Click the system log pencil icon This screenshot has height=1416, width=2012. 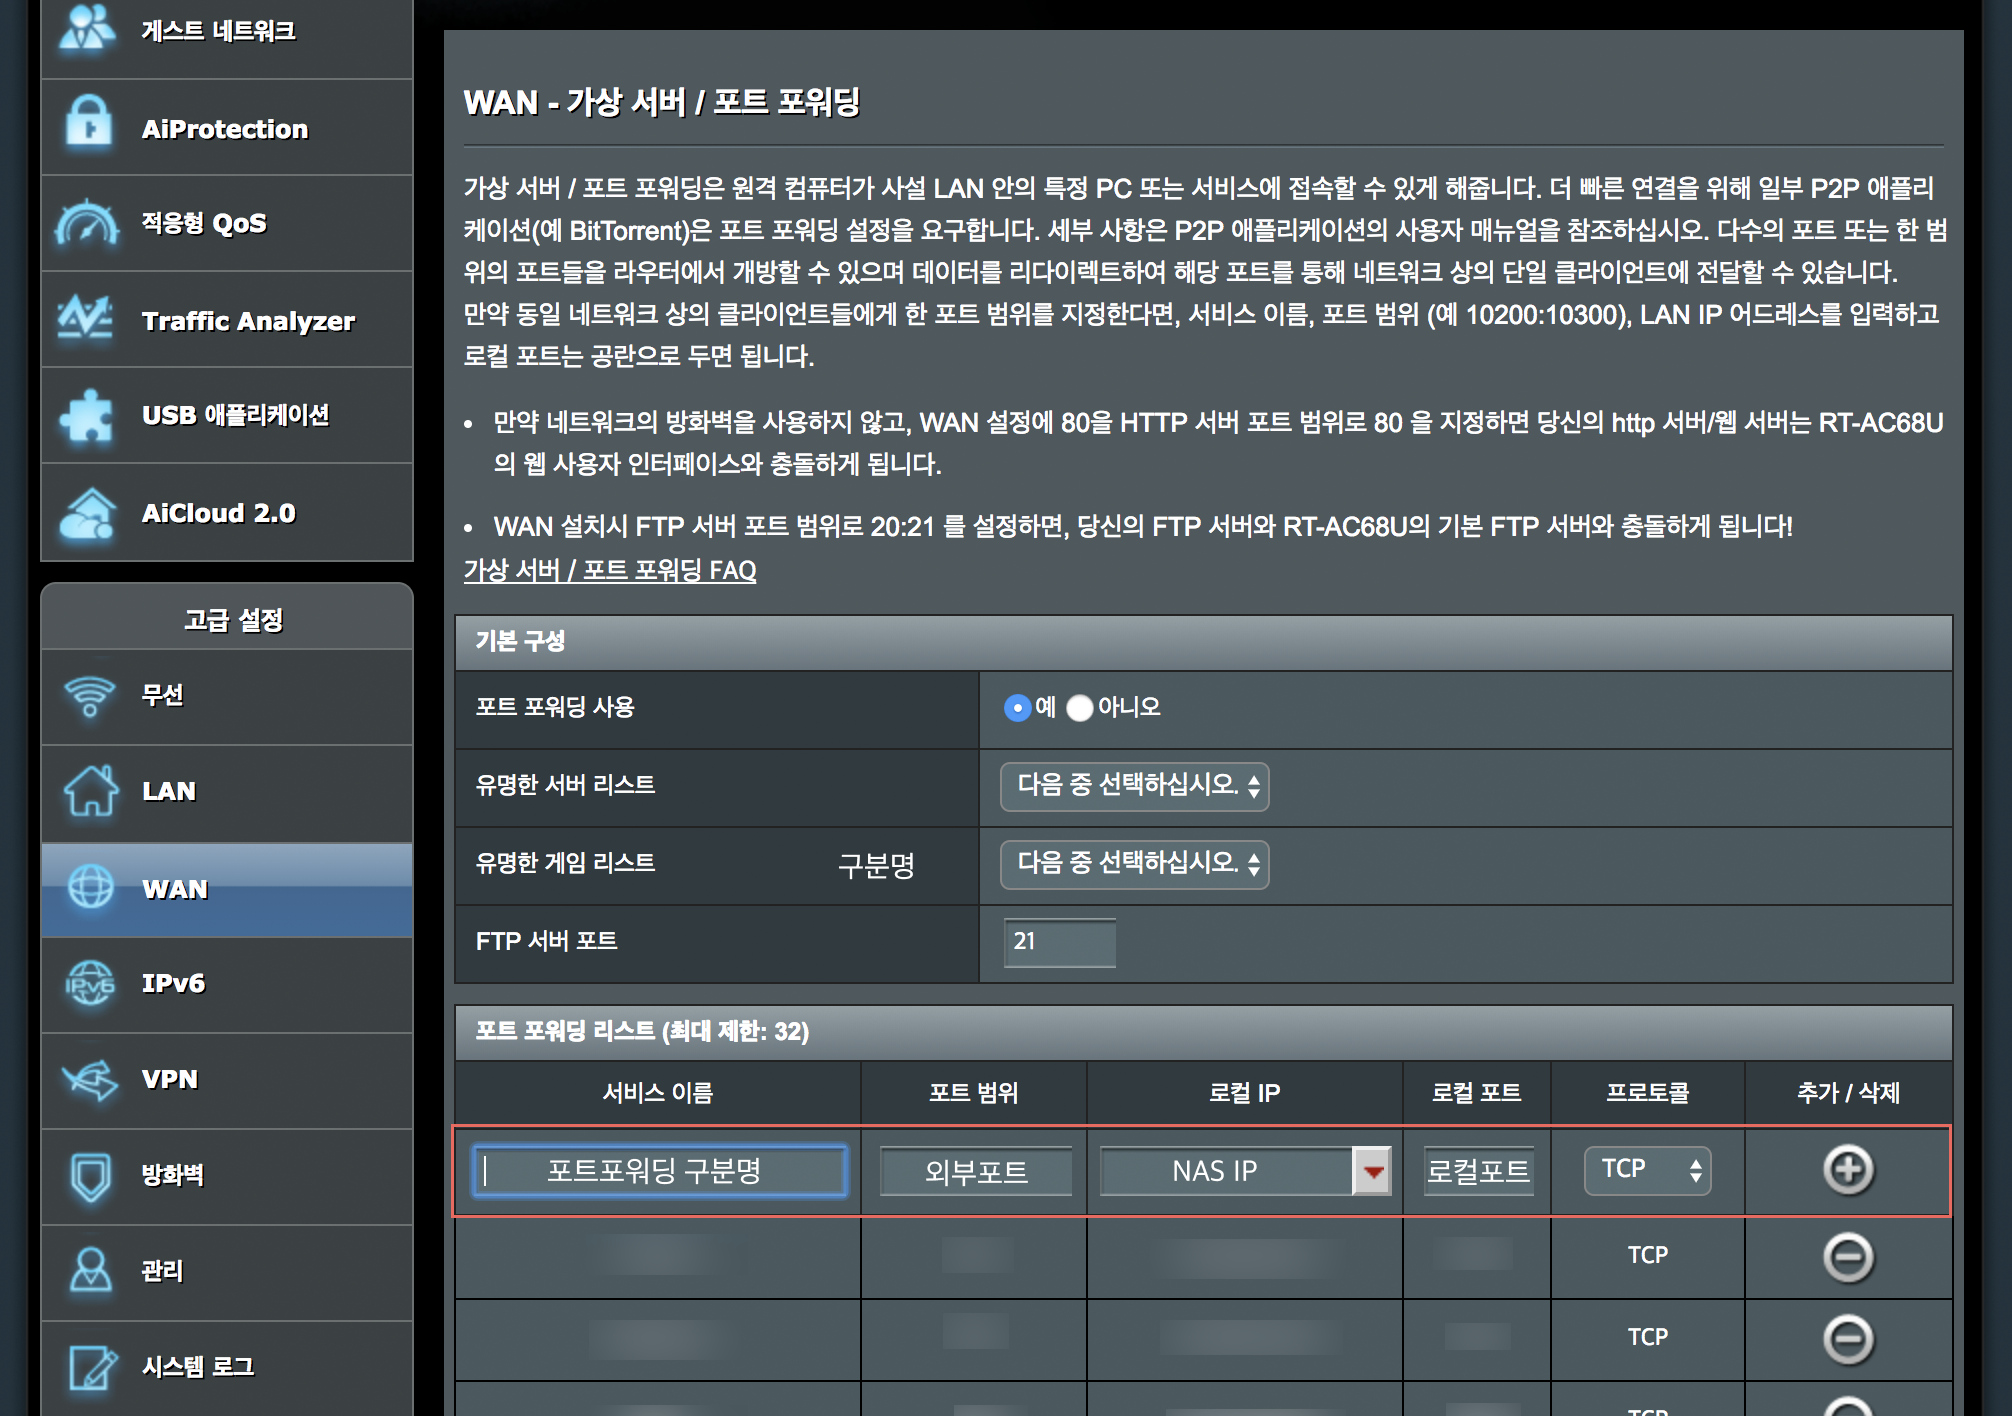tap(93, 1367)
